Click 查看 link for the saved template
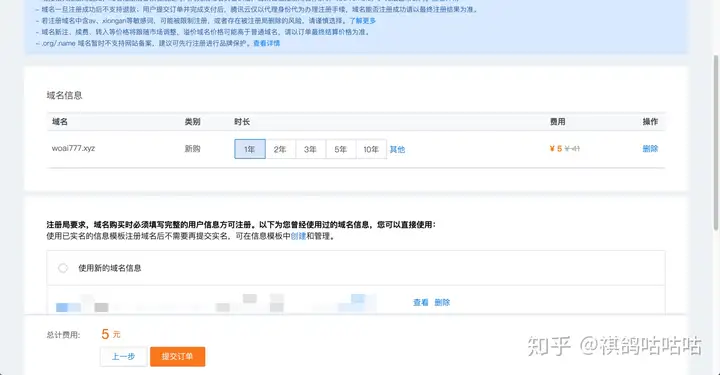 (421, 302)
